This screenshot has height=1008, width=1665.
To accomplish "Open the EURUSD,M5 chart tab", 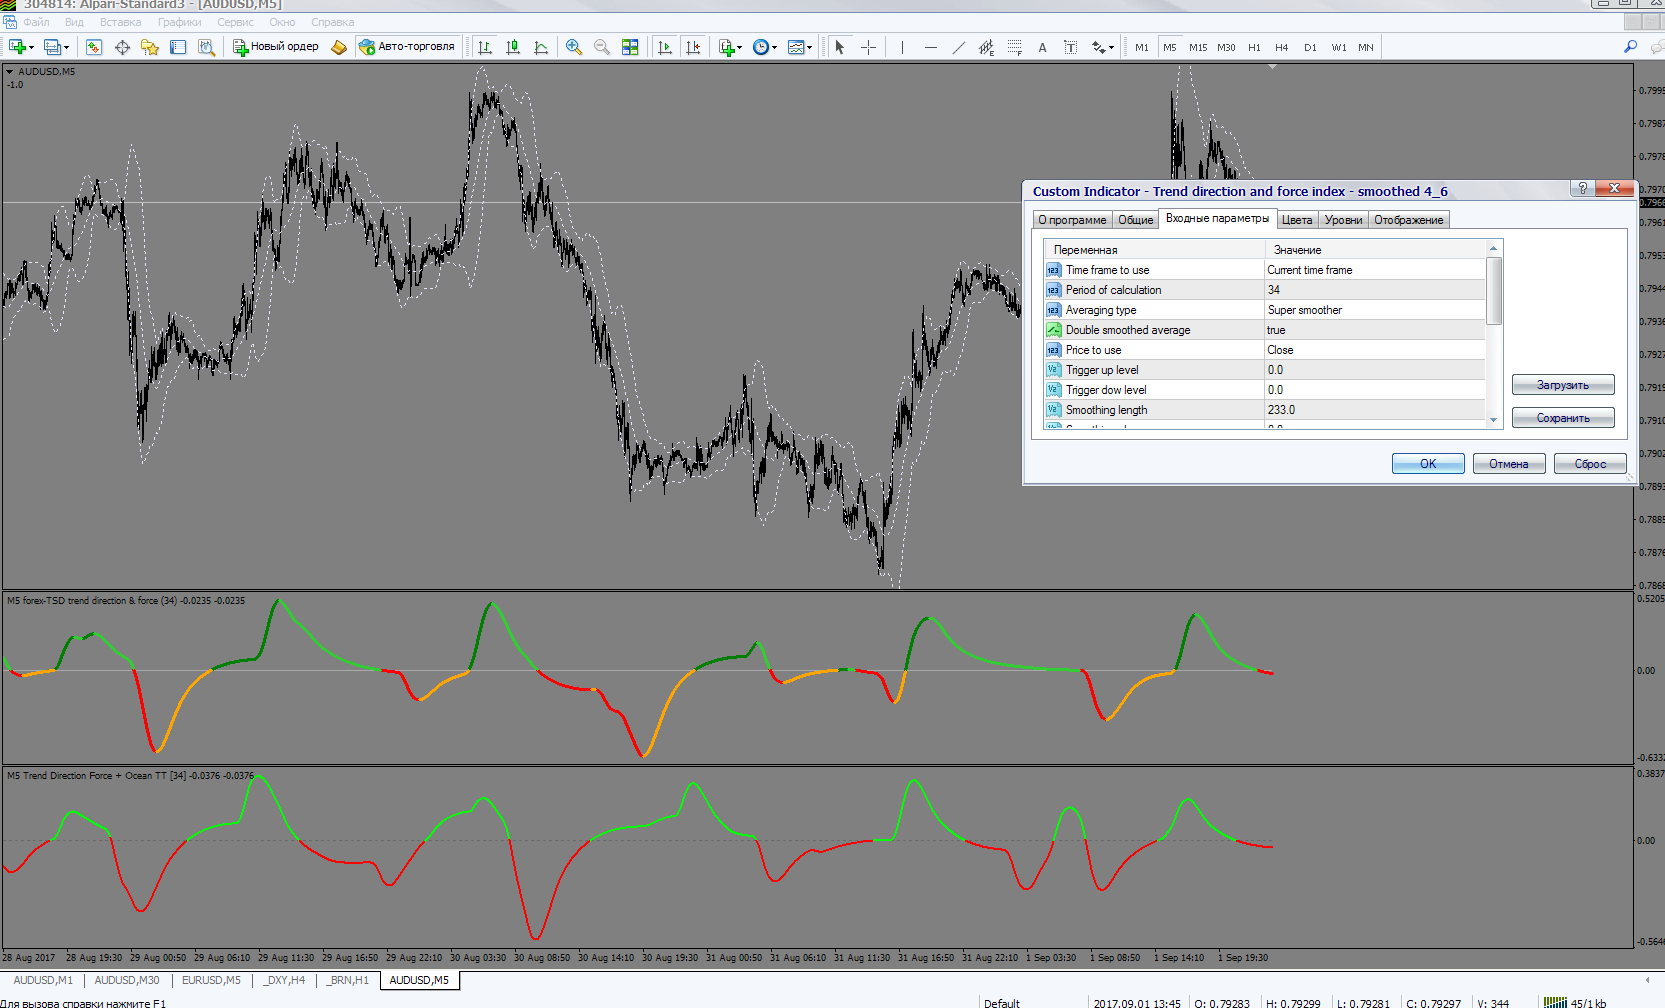I will pos(211,980).
